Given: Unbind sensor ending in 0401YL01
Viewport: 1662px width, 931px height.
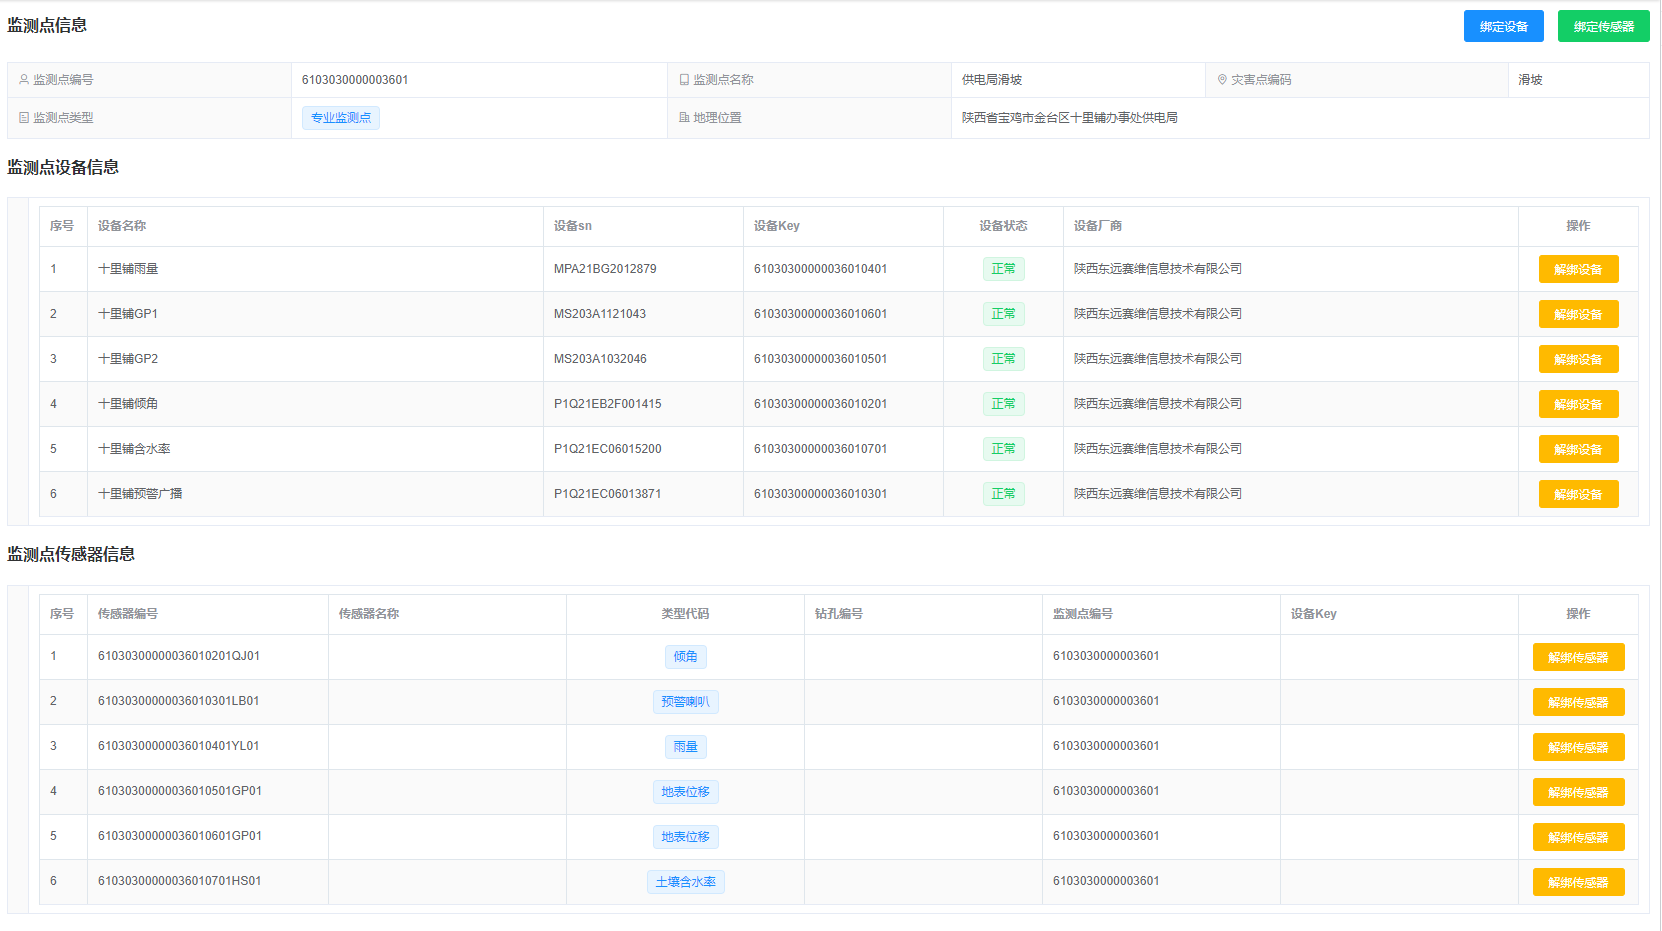Looking at the screenshot, I should pos(1578,747).
